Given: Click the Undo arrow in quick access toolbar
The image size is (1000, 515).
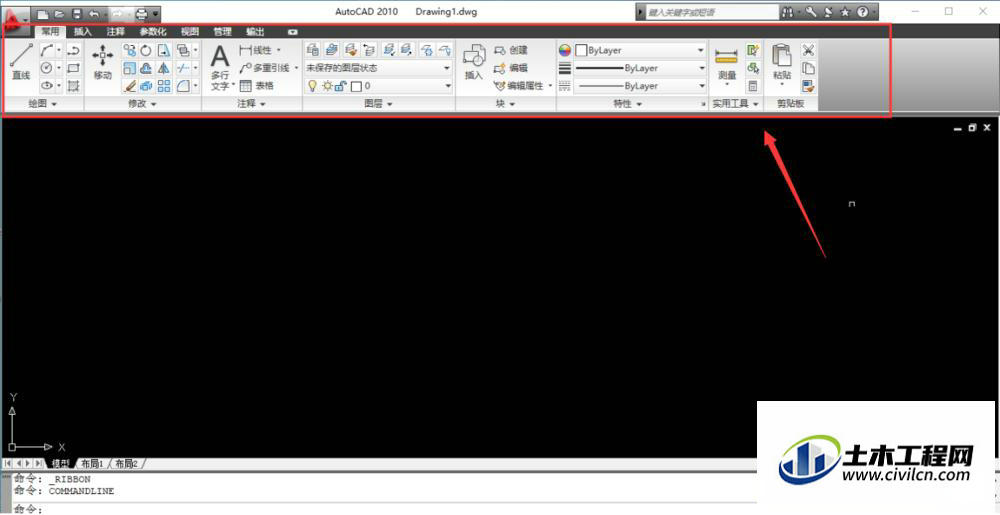Looking at the screenshot, I should (x=94, y=13).
